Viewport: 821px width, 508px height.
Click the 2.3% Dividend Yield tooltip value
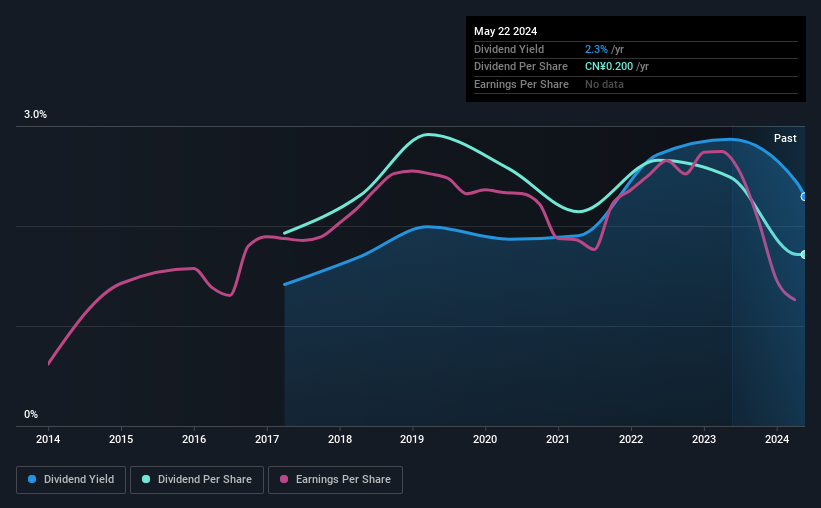pyautogui.click(x=596, y=49)
